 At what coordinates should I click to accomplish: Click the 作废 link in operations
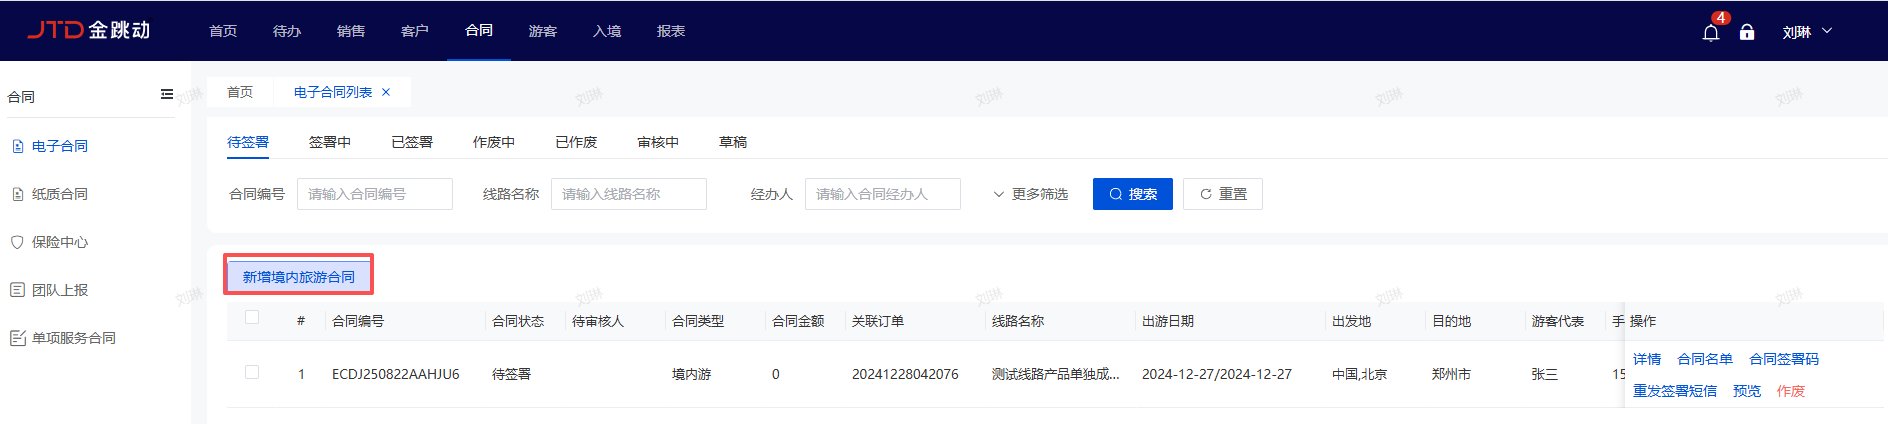(x=1790, y=391)
